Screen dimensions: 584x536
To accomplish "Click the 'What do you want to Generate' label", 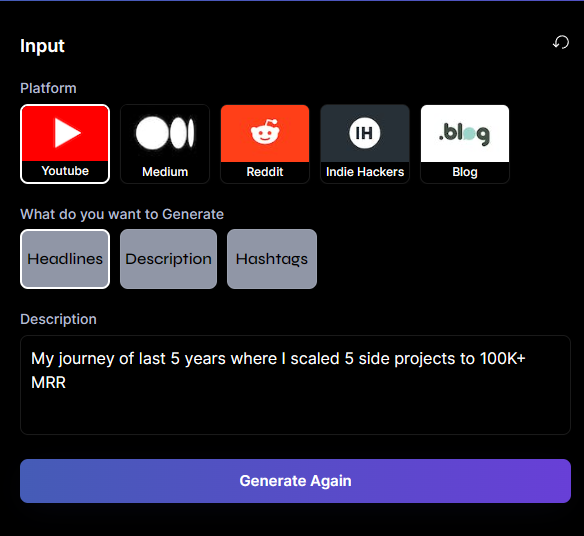I will pyautogui.click(x=122, y=215).
